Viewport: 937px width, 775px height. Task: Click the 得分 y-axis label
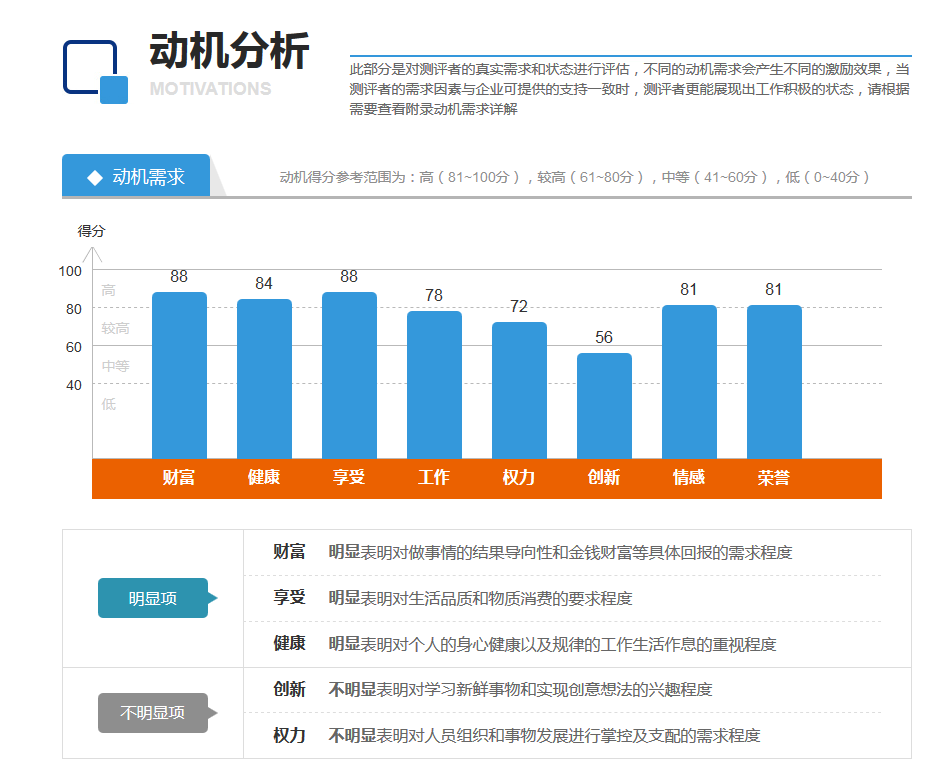[92, 231]
